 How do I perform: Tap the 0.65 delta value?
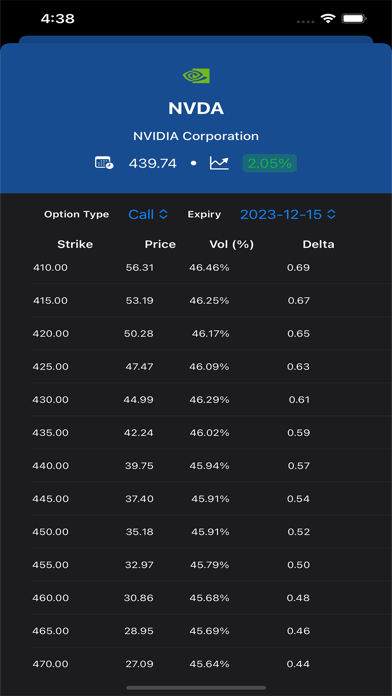(x=298, y=333)
